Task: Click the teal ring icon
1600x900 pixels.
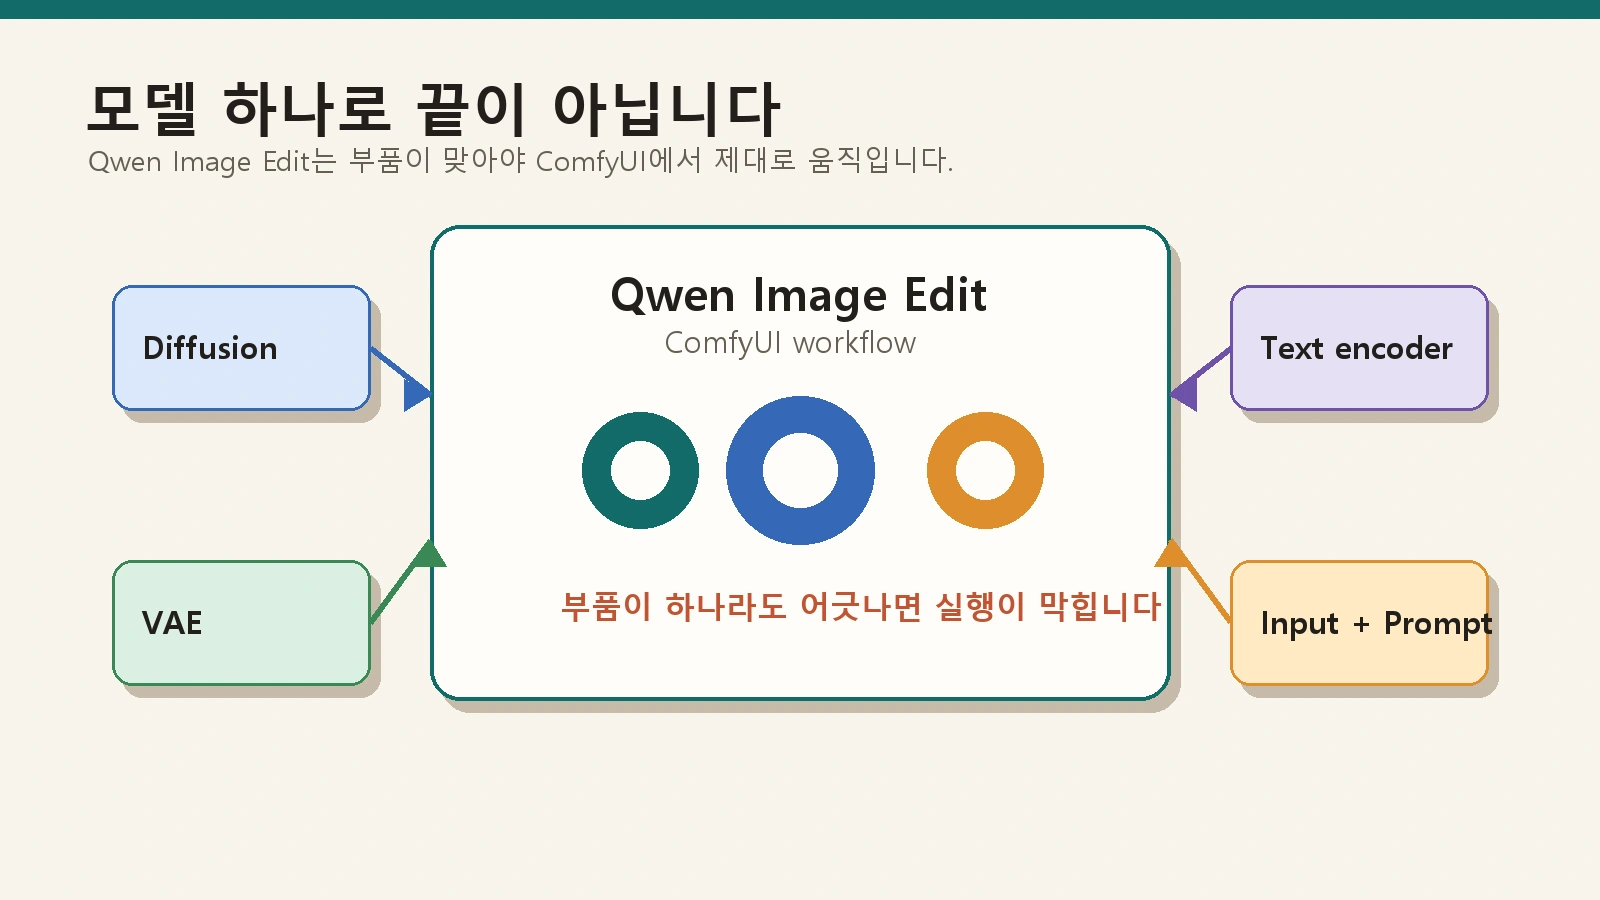Action: click(640, 470)
